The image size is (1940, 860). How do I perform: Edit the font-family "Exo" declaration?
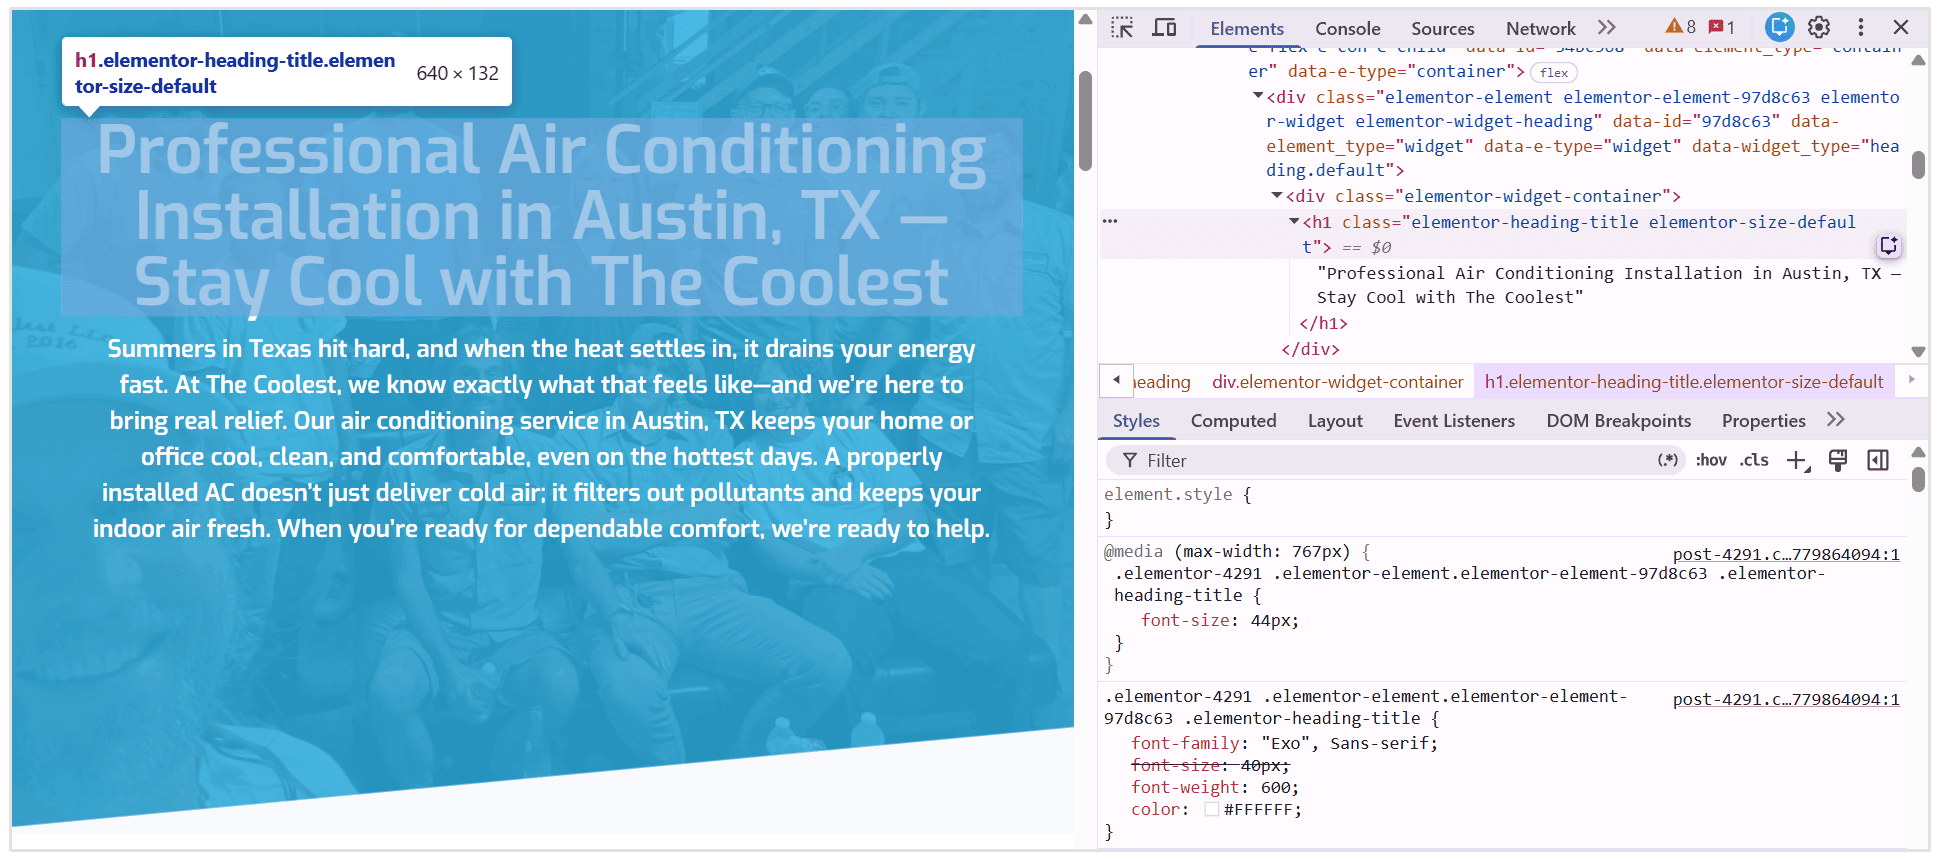tap(1284, 743)
